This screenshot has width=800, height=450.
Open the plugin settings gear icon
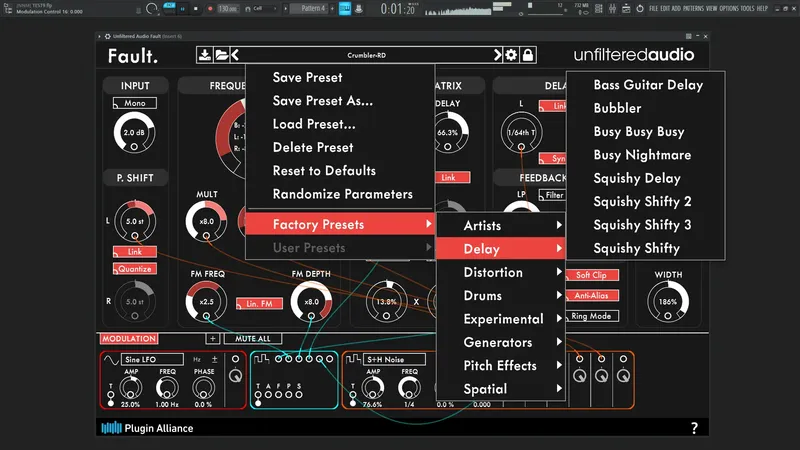tap(511, 55)
